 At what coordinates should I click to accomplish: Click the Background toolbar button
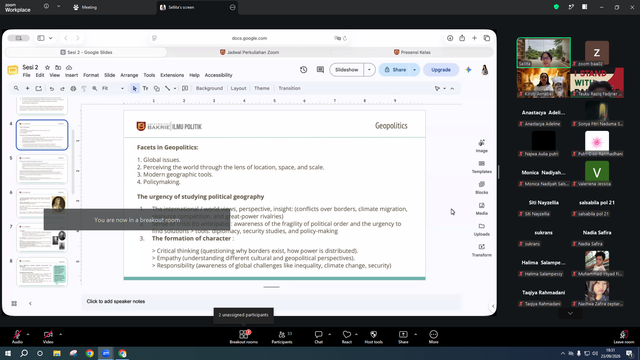(x=209, y=88)
